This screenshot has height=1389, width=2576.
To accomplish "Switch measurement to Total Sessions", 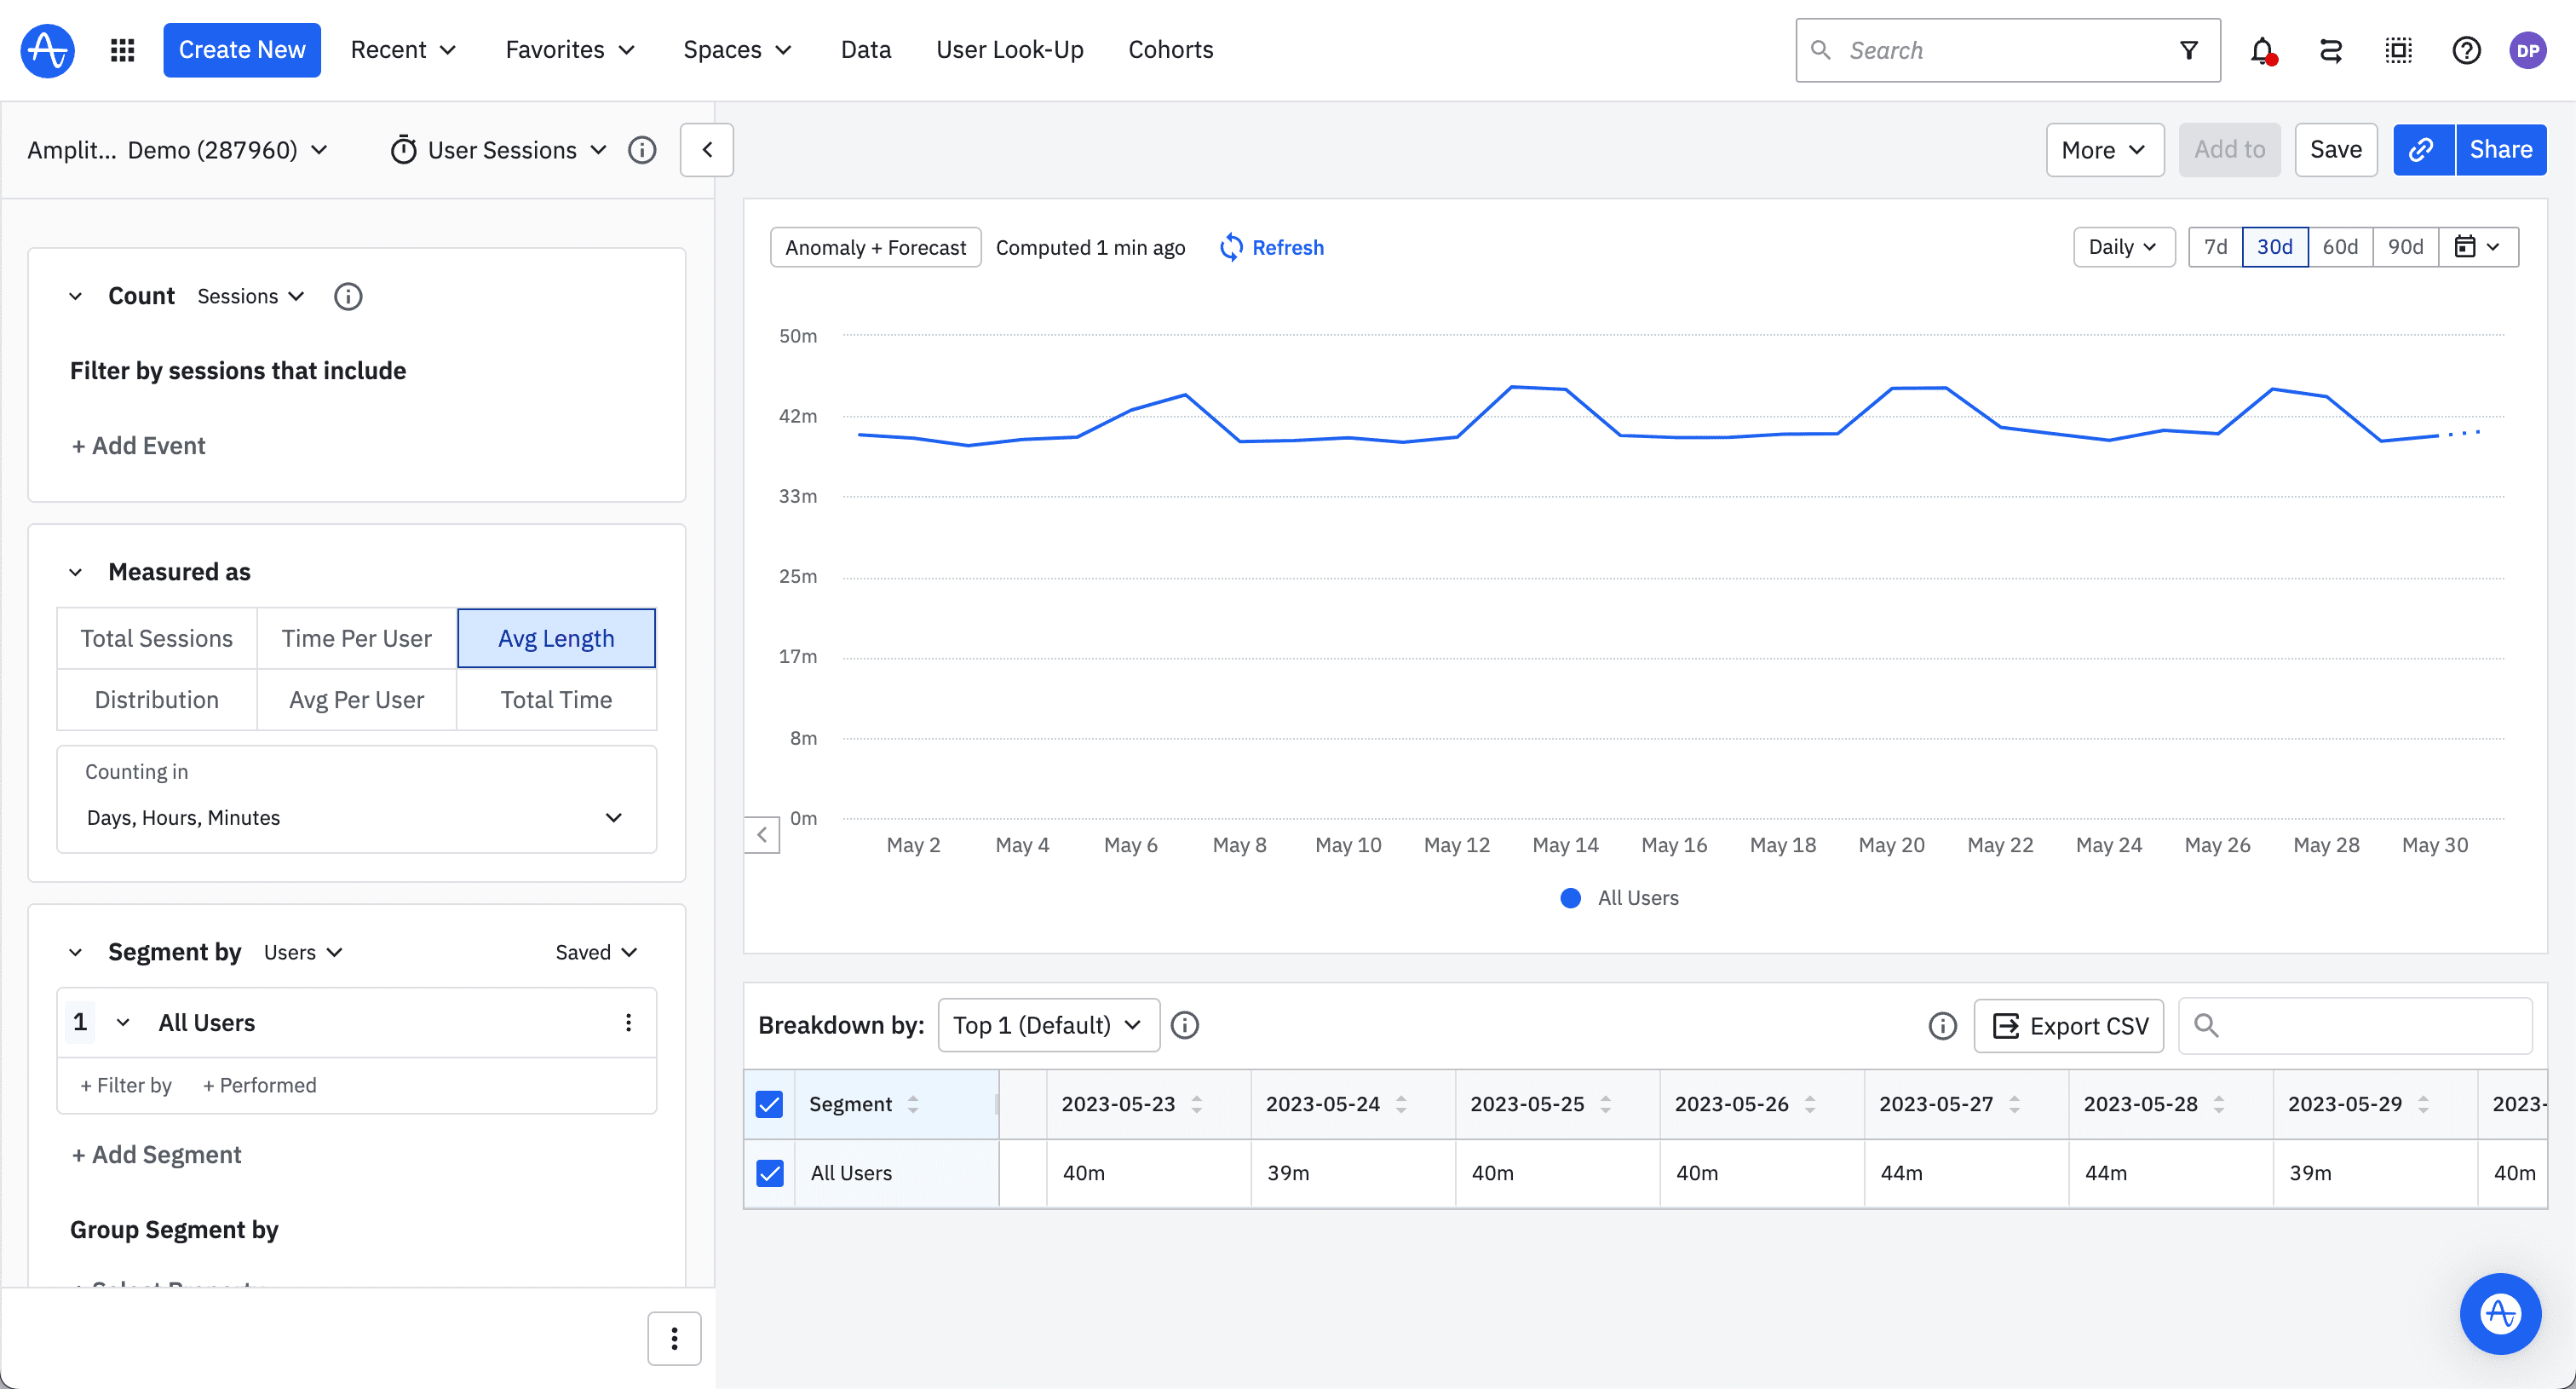I will (x=156, y=637).
